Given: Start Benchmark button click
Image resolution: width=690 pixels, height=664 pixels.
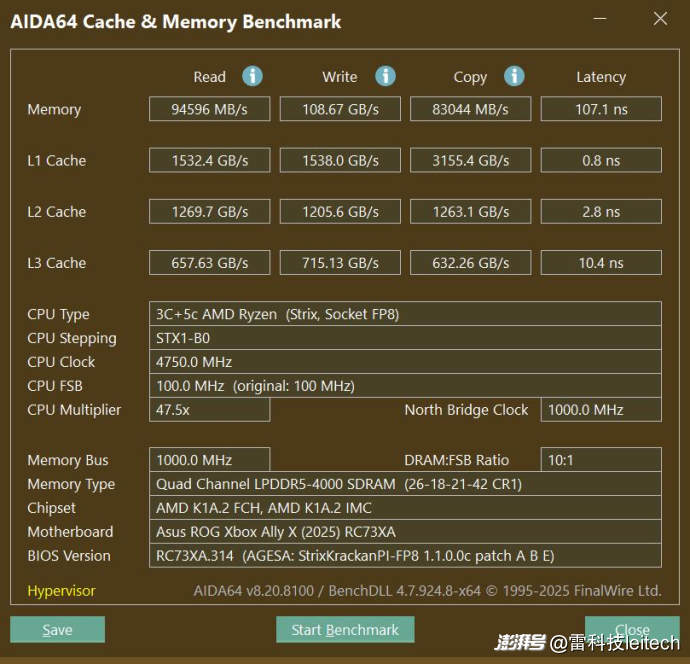Looking at the screenshot, I should coord(345,630).
